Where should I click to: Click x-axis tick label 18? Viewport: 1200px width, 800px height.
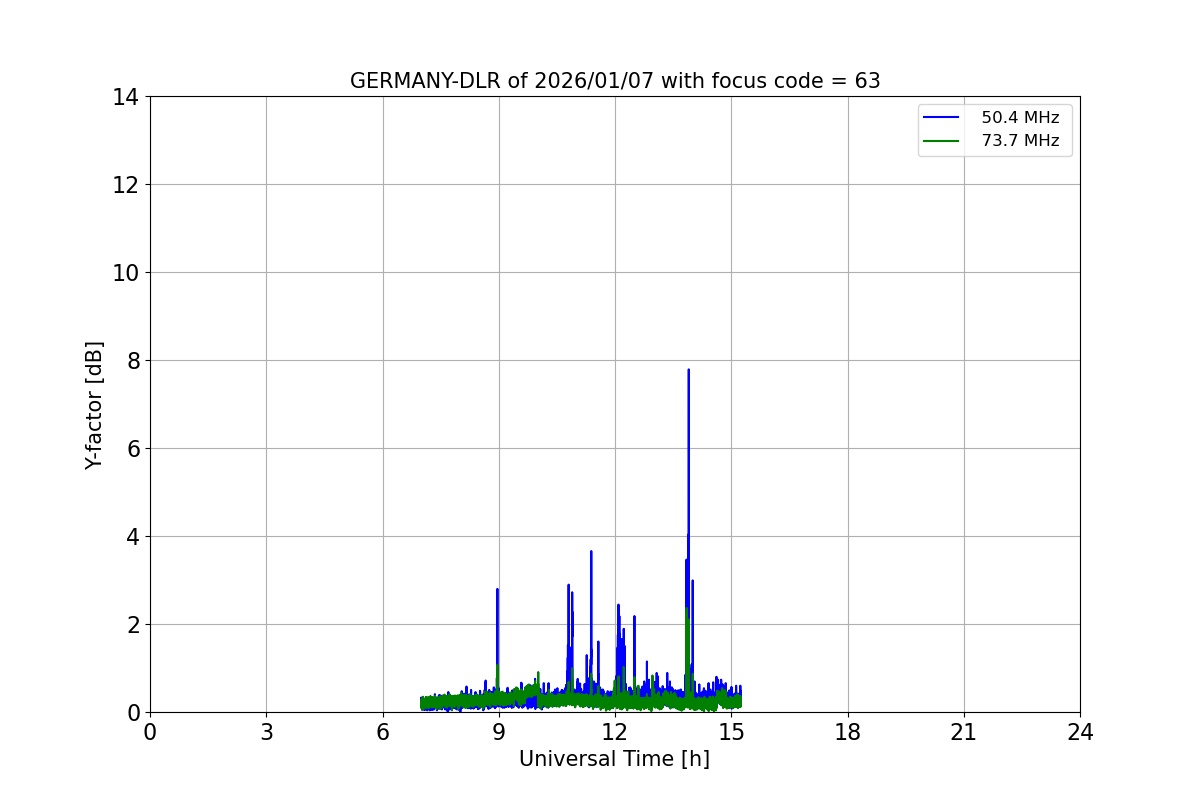click(848, 732)
